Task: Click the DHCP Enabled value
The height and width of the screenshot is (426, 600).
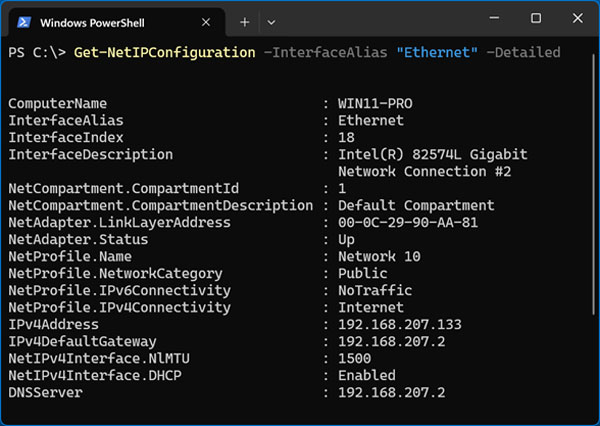Action: coord(367,375)
